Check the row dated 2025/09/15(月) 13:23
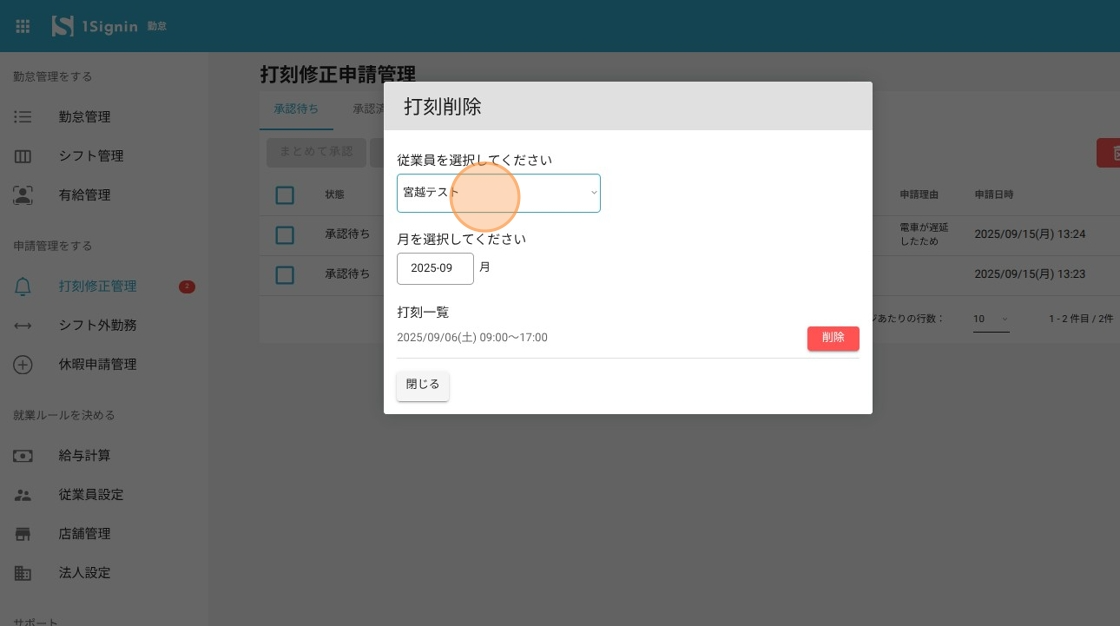The height and width of the screenshot is (626, 1120). pos(285,275)
